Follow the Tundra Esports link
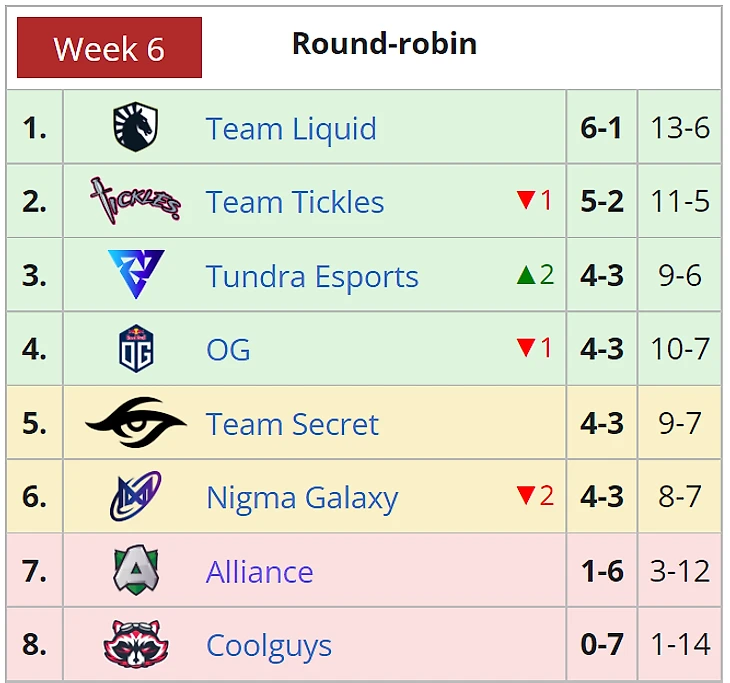The image size is (730, 683). point(312,276)
